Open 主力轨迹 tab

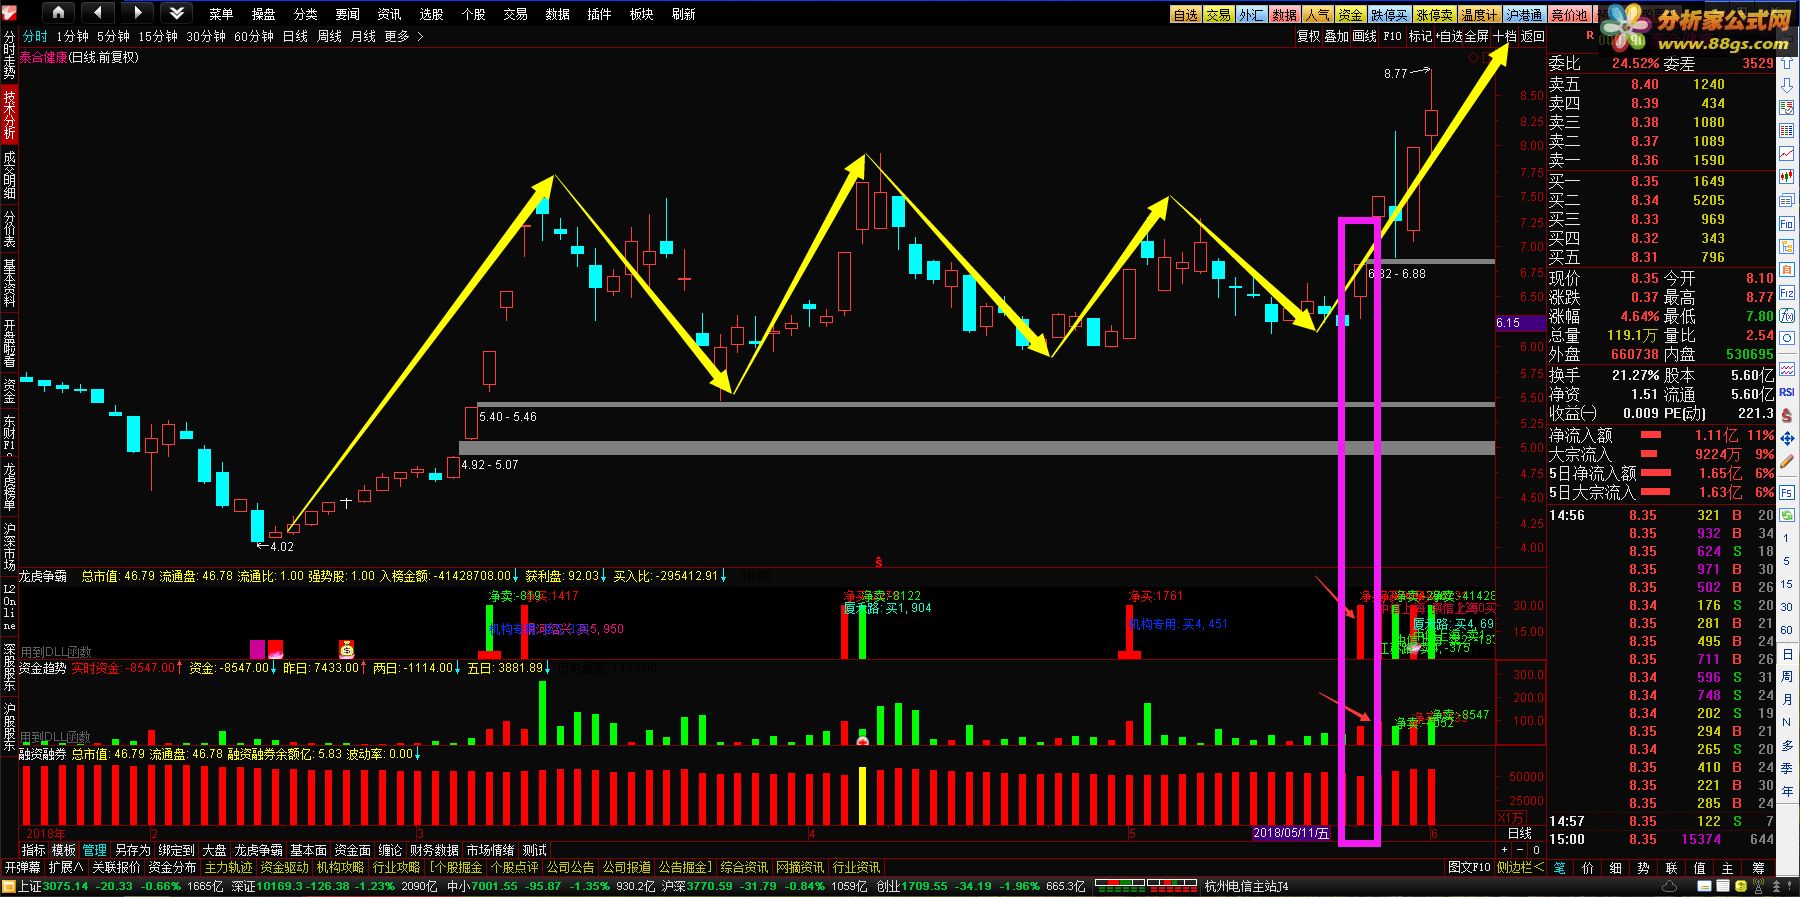(229, 867)
